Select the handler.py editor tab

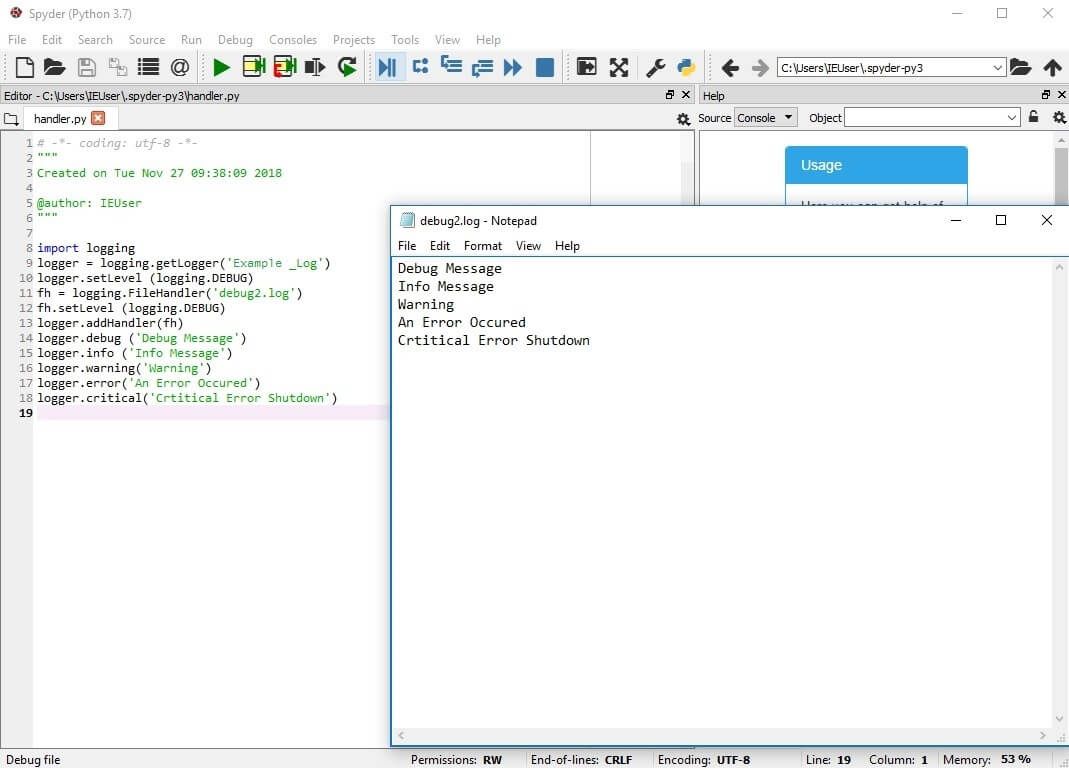60,118
